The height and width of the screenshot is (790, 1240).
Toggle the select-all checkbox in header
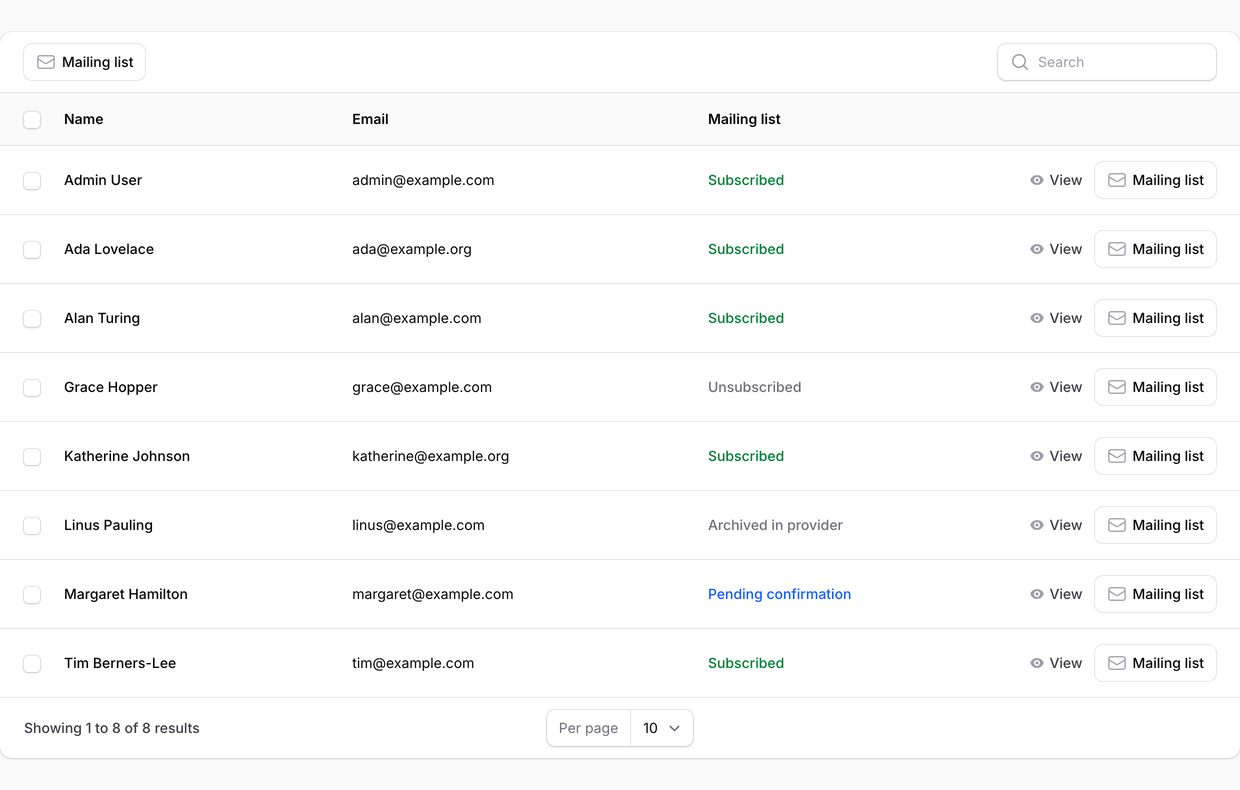point(32,120)
